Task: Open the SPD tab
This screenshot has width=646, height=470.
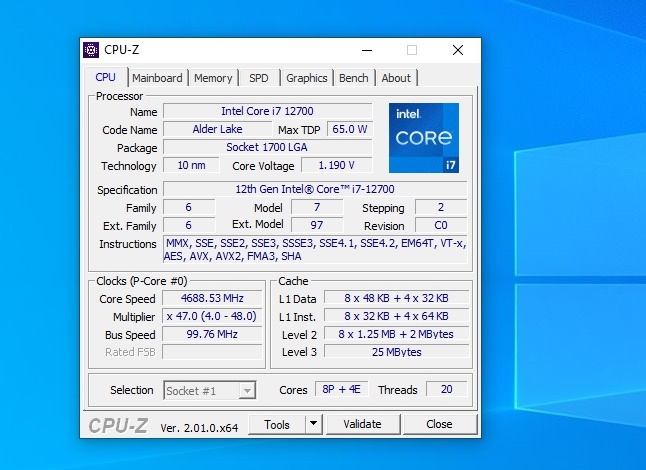Action: pos(259,78)
